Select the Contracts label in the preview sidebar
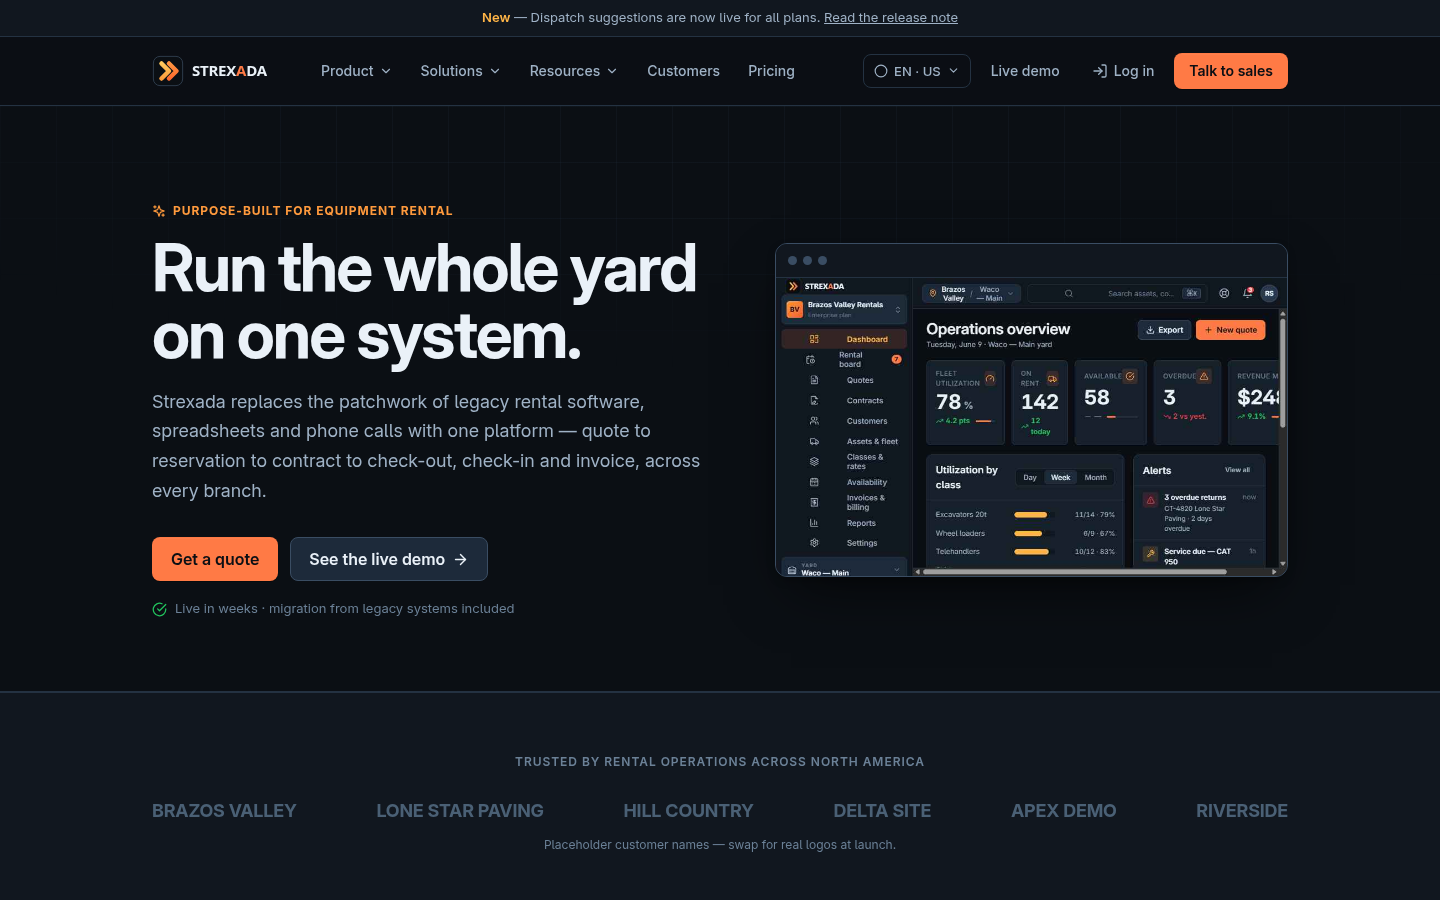This screenshot has height=900, width=1440. click(x=865, y=400)
